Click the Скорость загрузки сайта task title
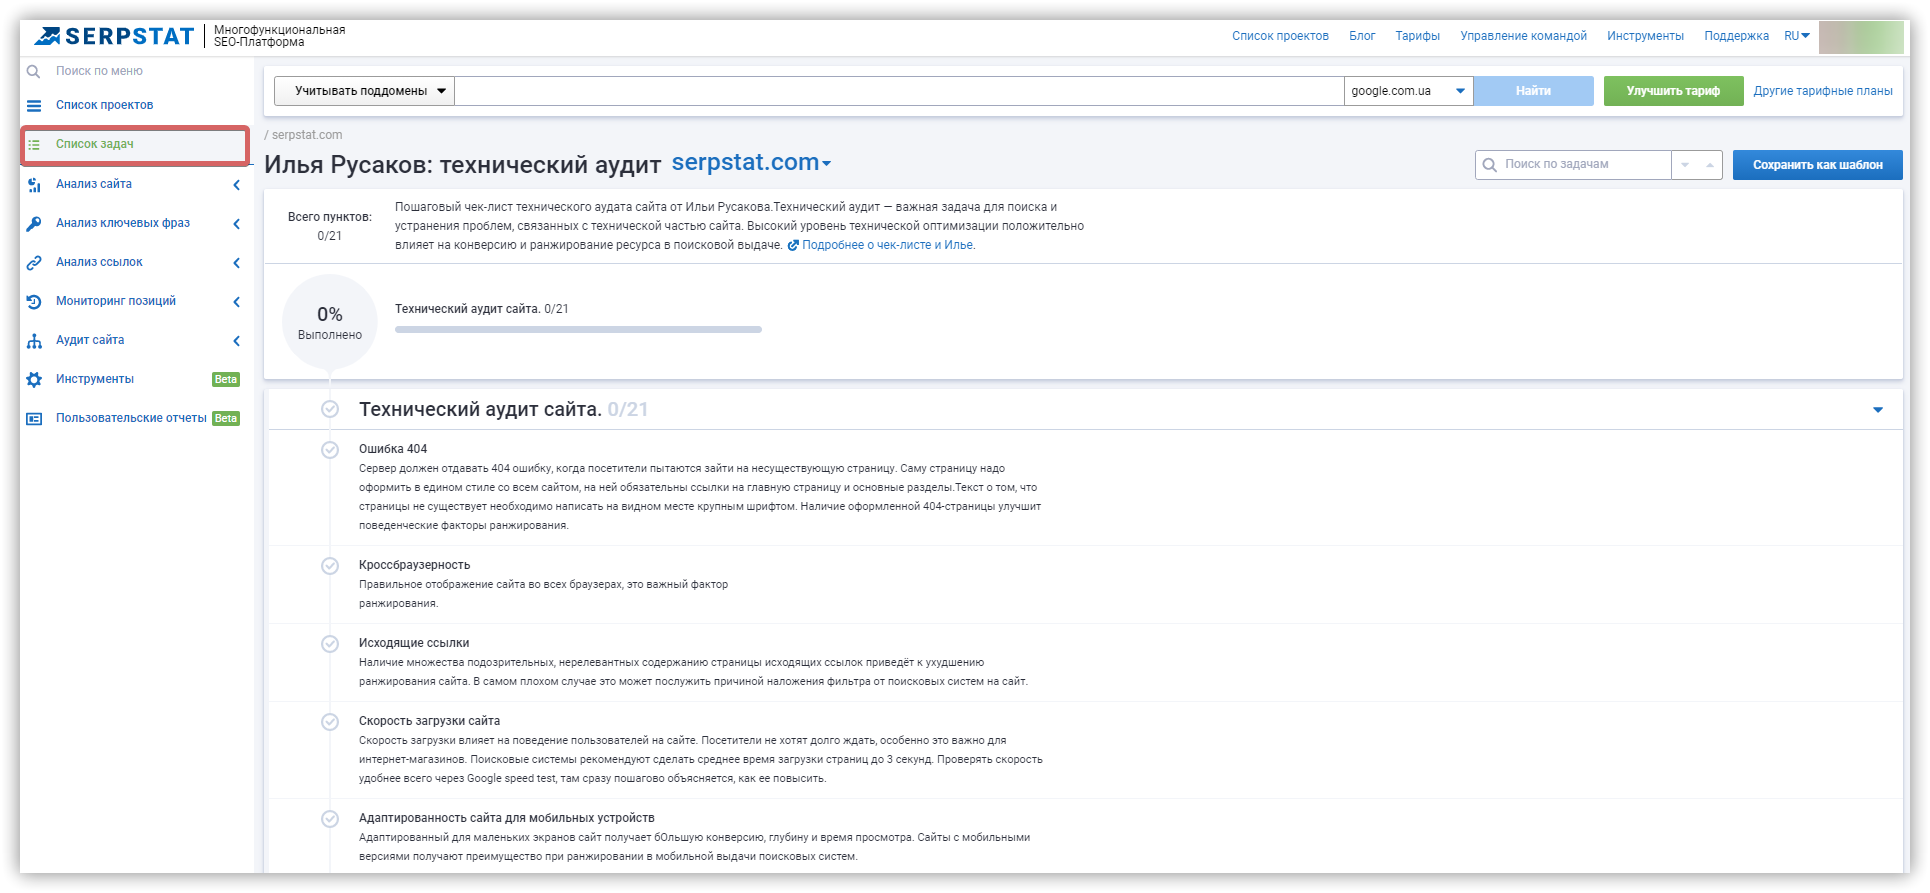Screen dimensions: 1930x893 coord(429,721)
